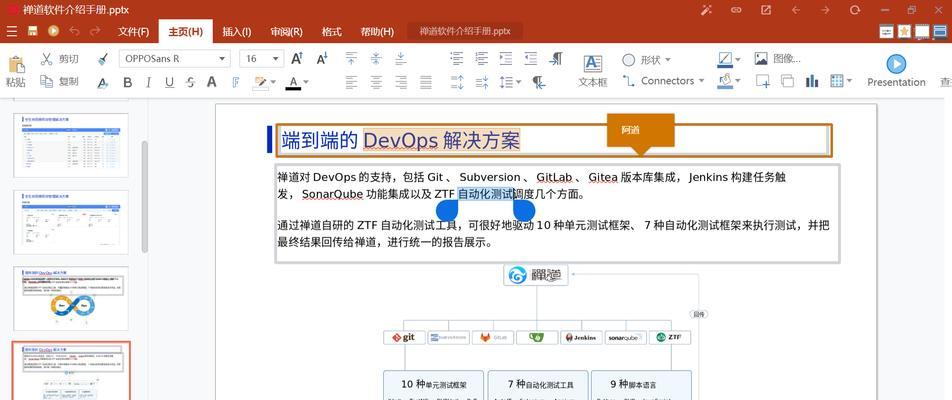Image resolution: width=952 pixels, height=400 pixels.
Task: Switch to the 格式 tab
Action: tap(332, 32)
